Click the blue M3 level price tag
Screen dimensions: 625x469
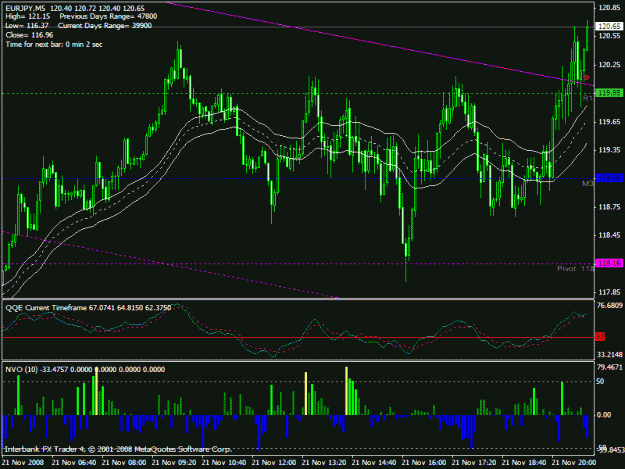pos(609,178)
